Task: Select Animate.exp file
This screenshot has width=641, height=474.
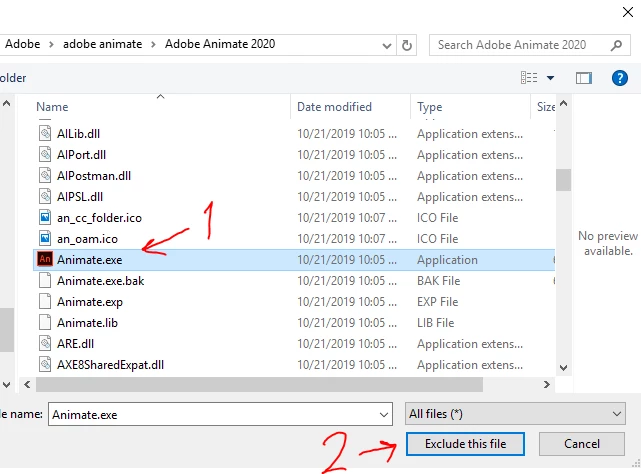Action: [x=90, y=302]
